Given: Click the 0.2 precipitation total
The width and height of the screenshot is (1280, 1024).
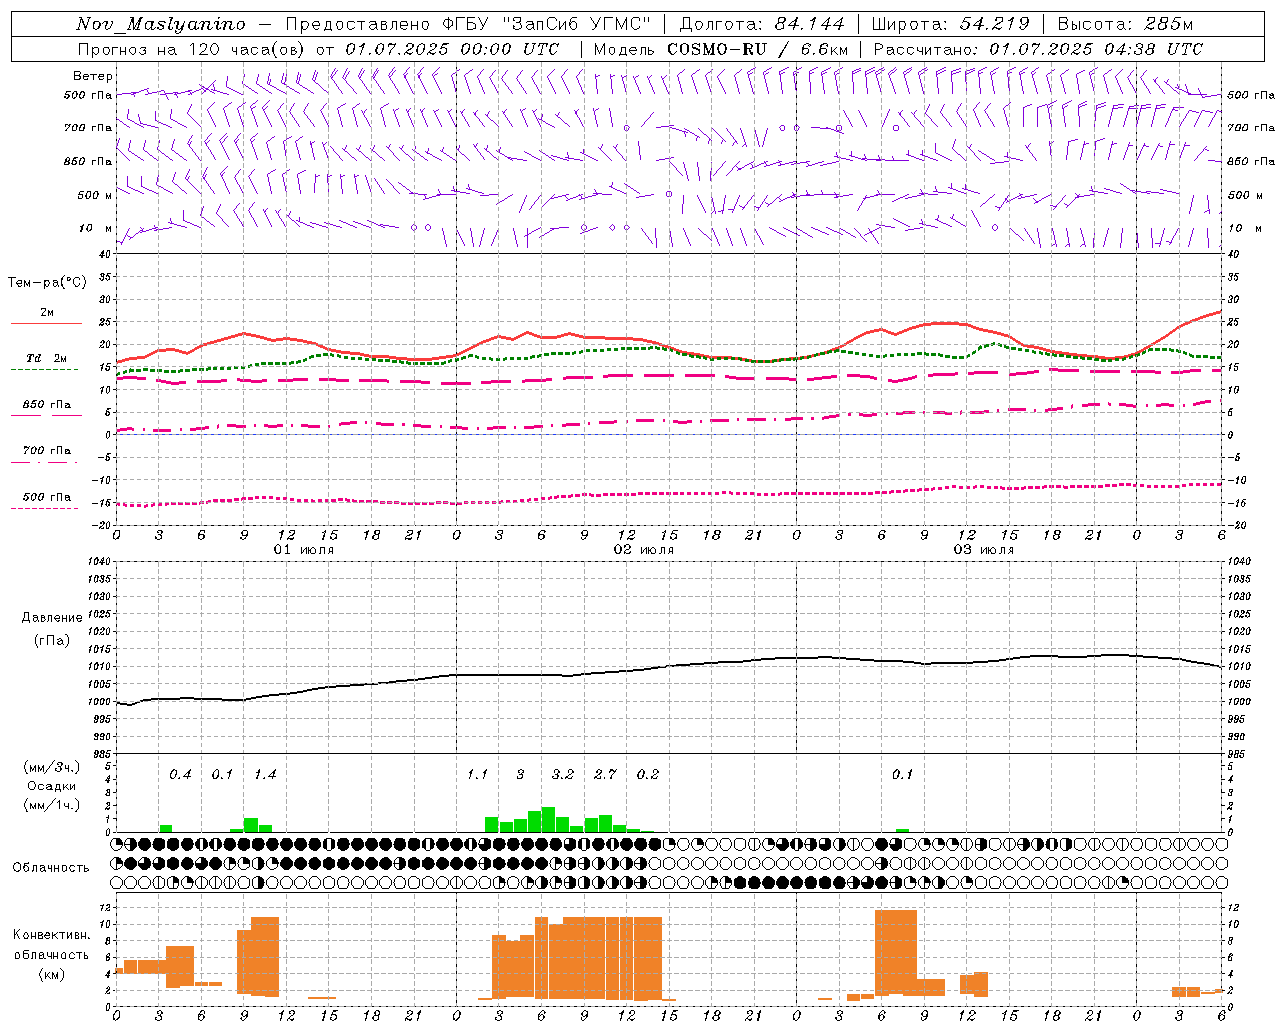Looking at the screenshot, I should coord(648,775).
